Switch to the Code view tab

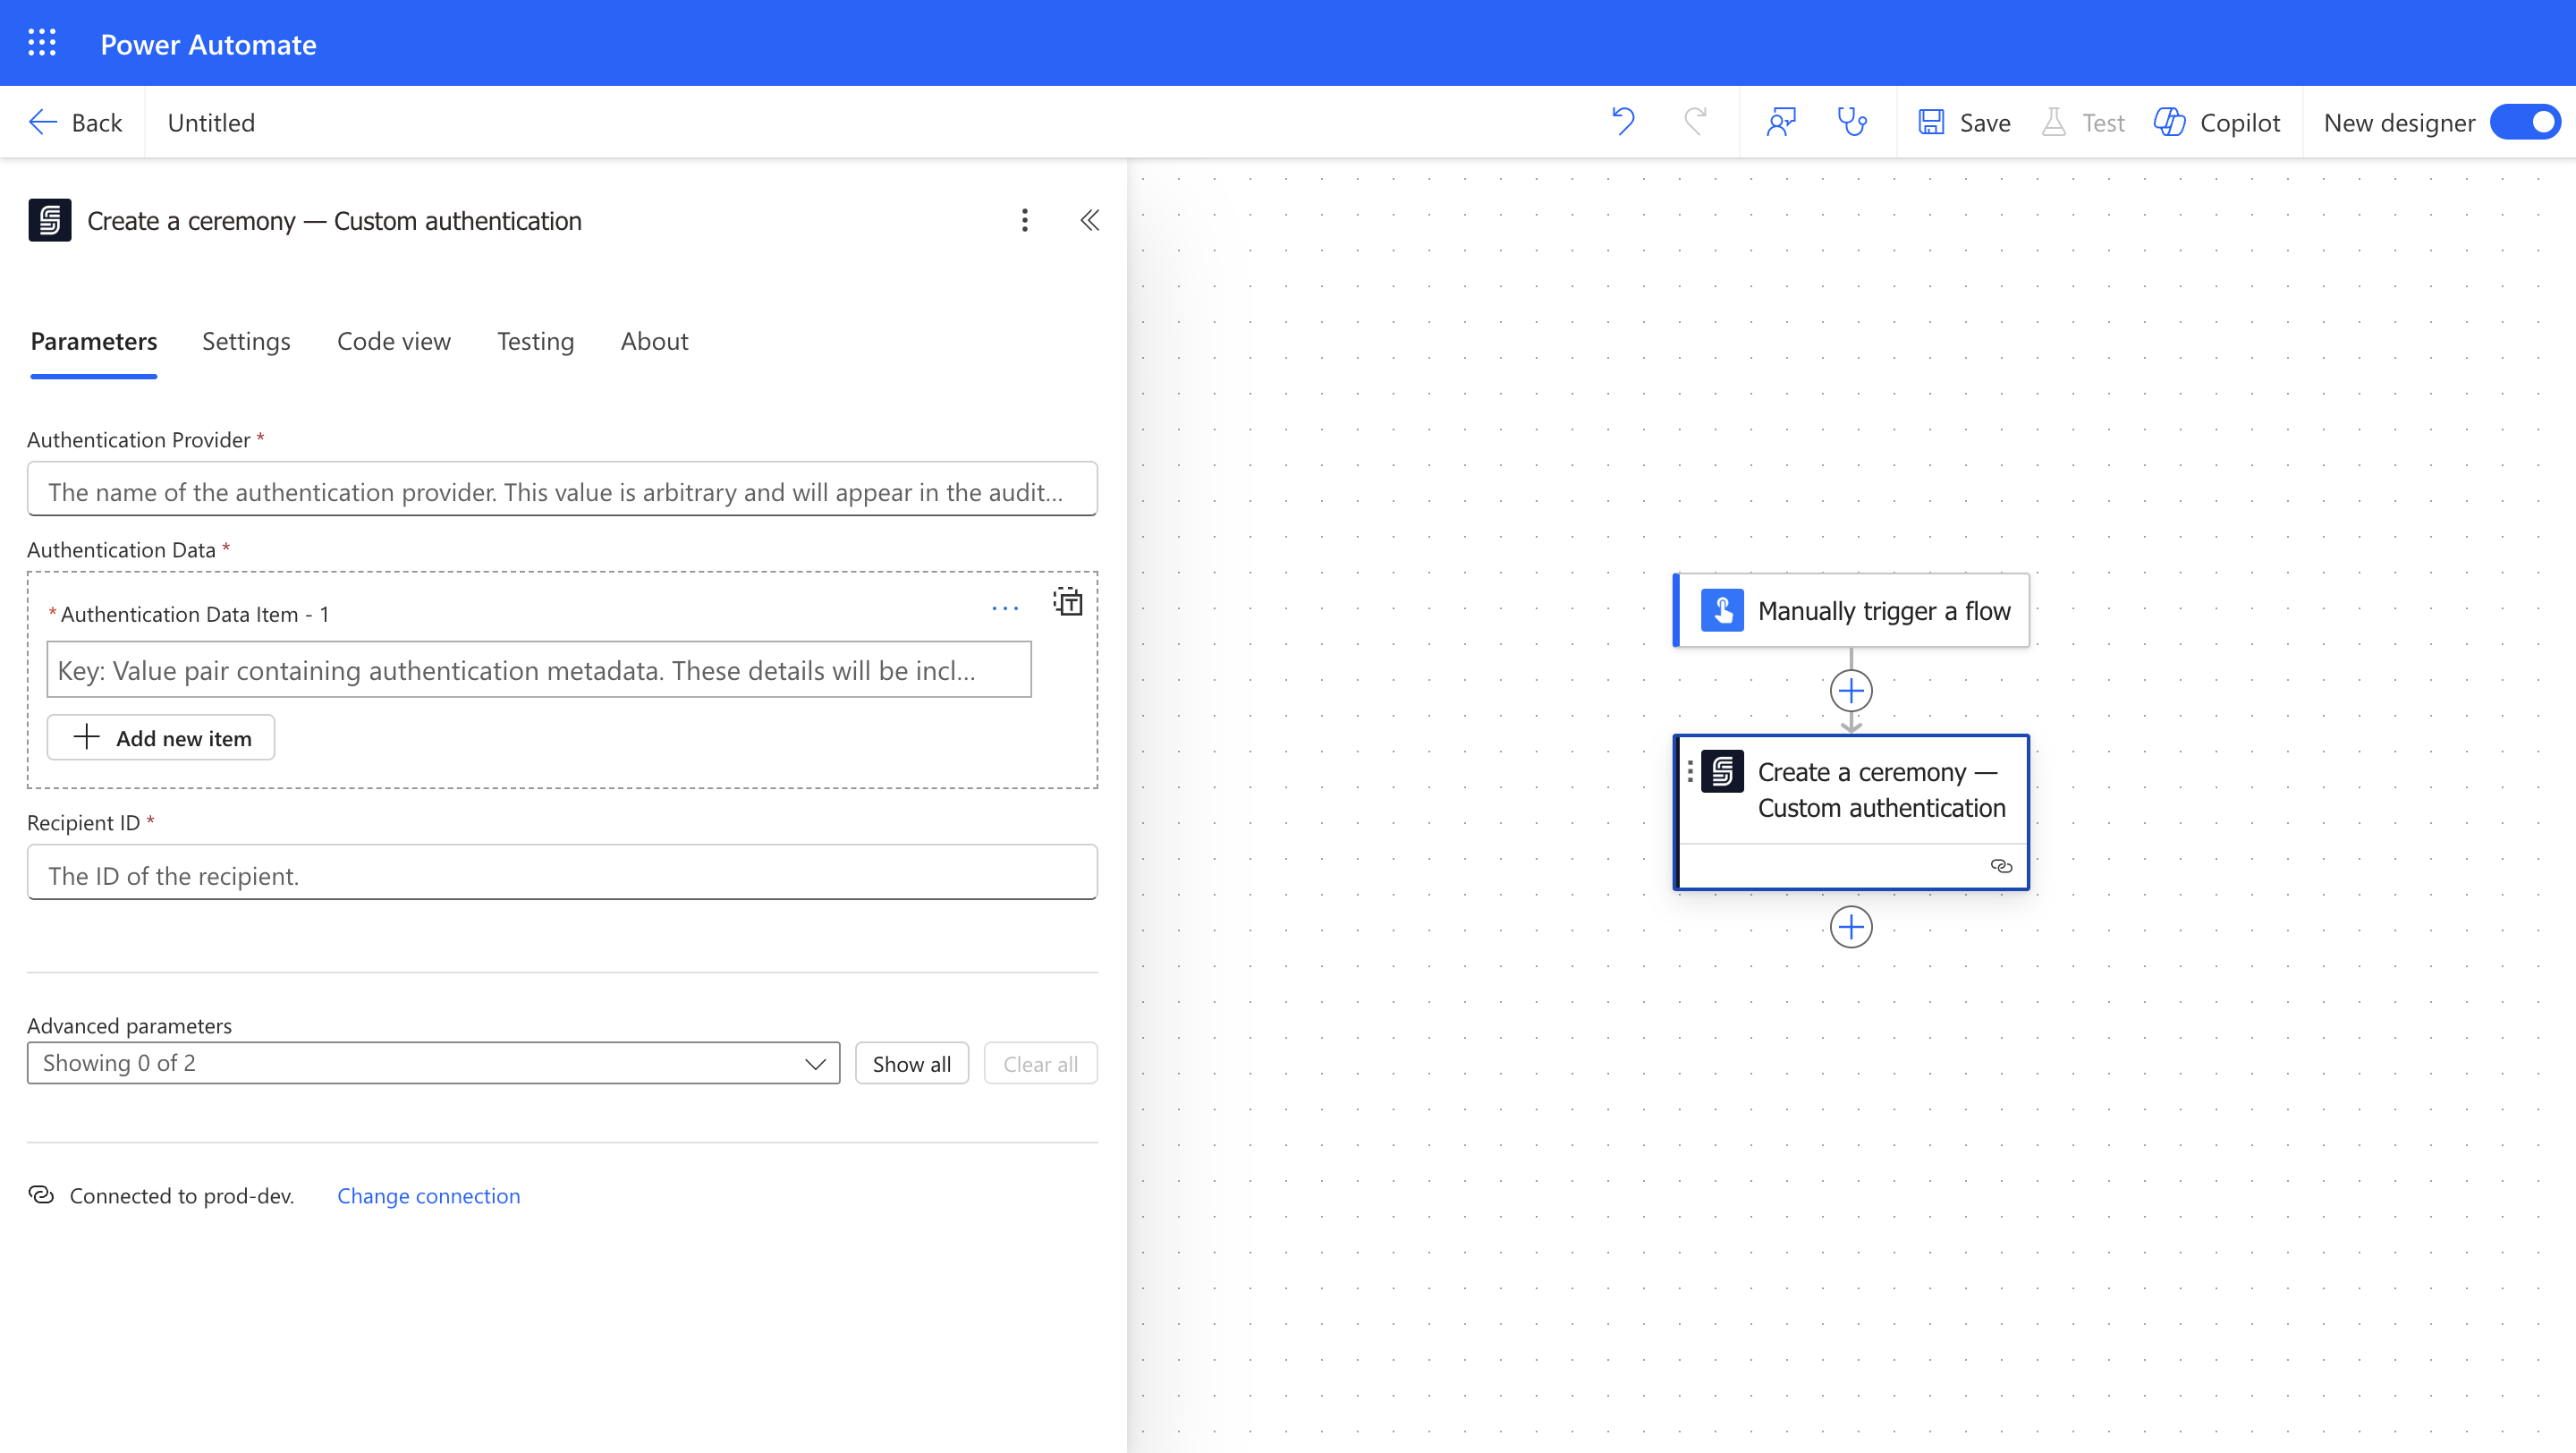[x=393, y=341]
